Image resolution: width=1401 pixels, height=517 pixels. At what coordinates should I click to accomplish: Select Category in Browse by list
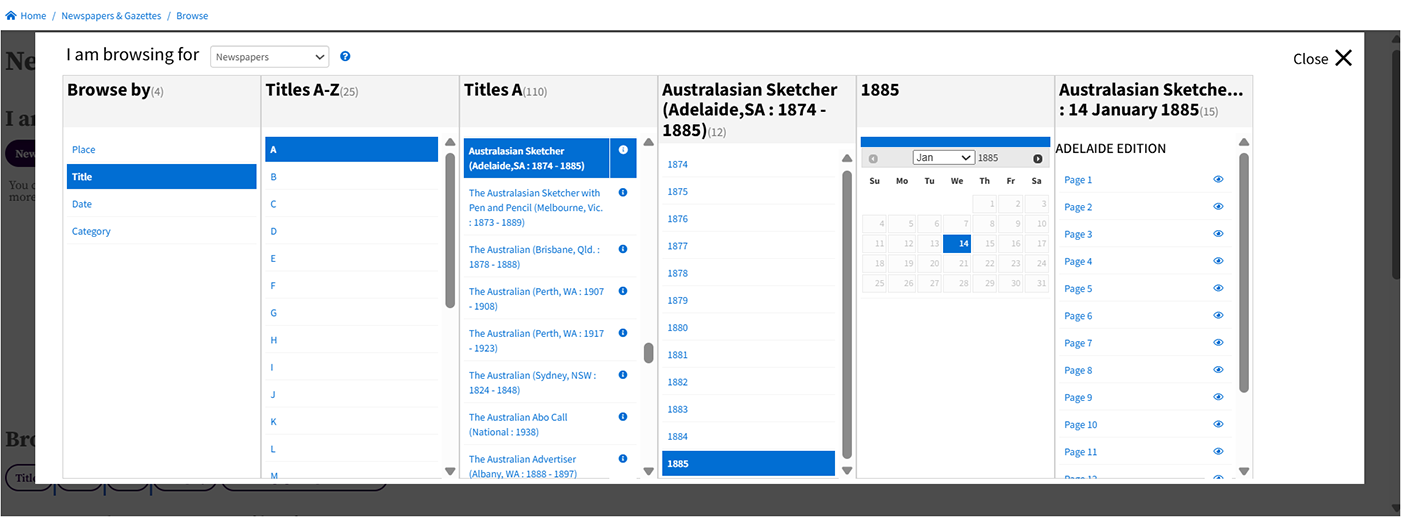pyautogui.click(x=91, y=231)
